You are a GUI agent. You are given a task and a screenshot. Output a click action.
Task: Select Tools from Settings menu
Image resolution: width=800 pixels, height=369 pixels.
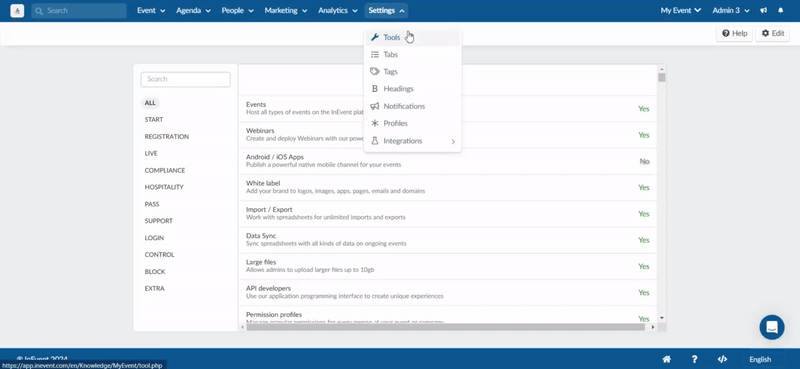pyautogui.click(x=413, y=37)
